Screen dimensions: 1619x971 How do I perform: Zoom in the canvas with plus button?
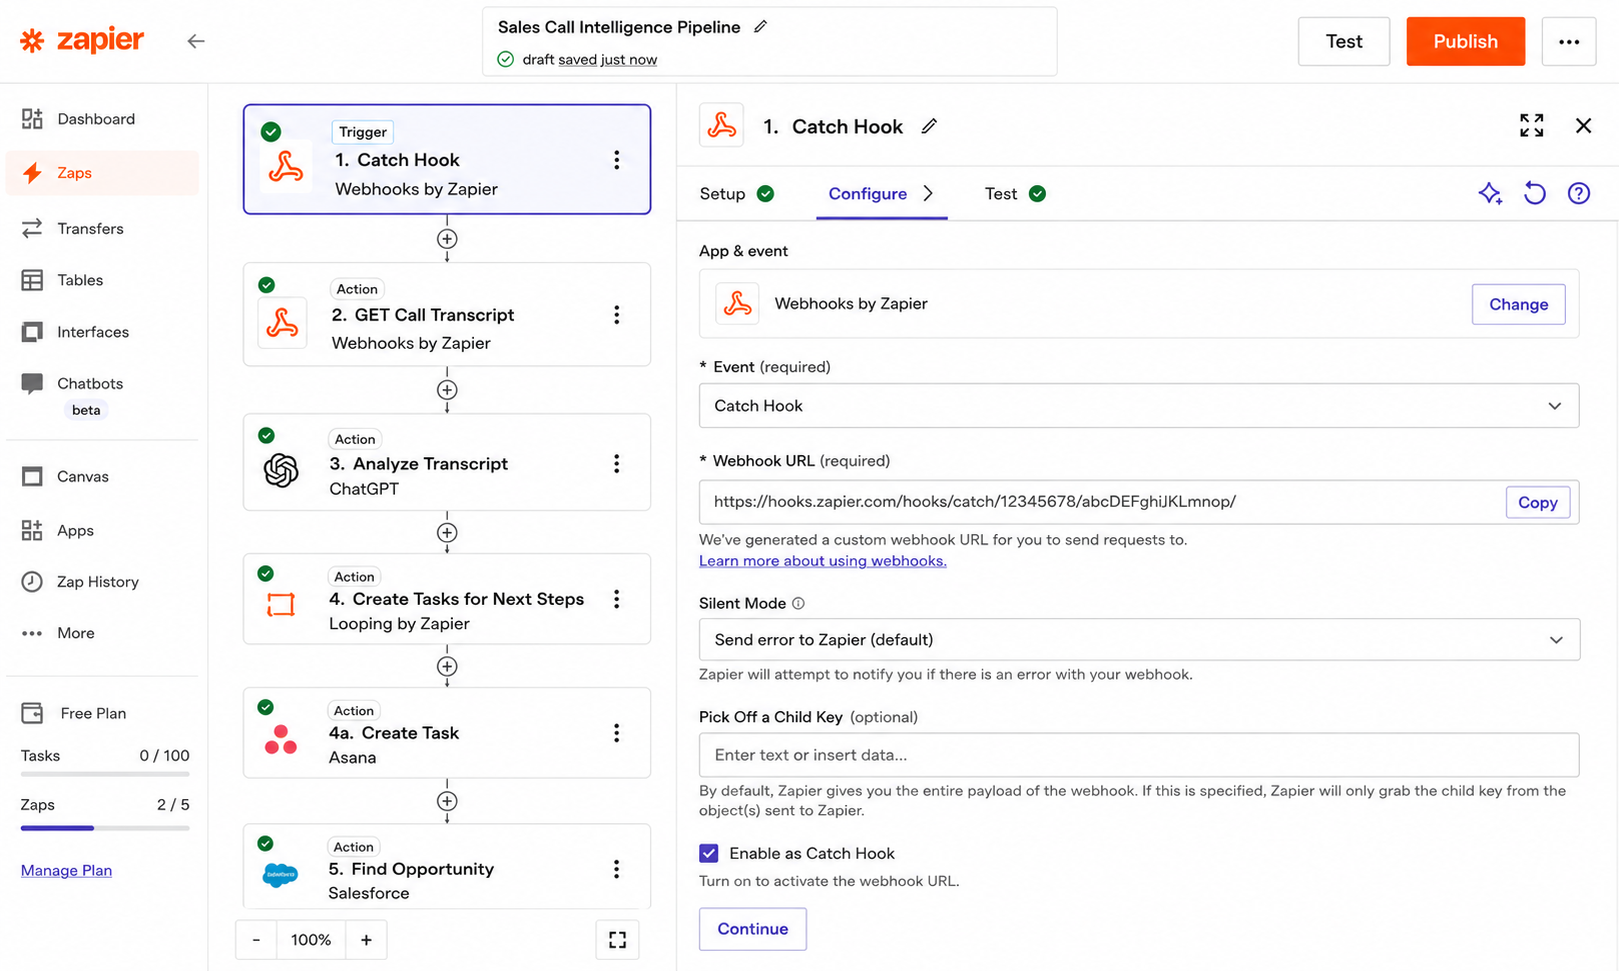(x=366, y=940)
